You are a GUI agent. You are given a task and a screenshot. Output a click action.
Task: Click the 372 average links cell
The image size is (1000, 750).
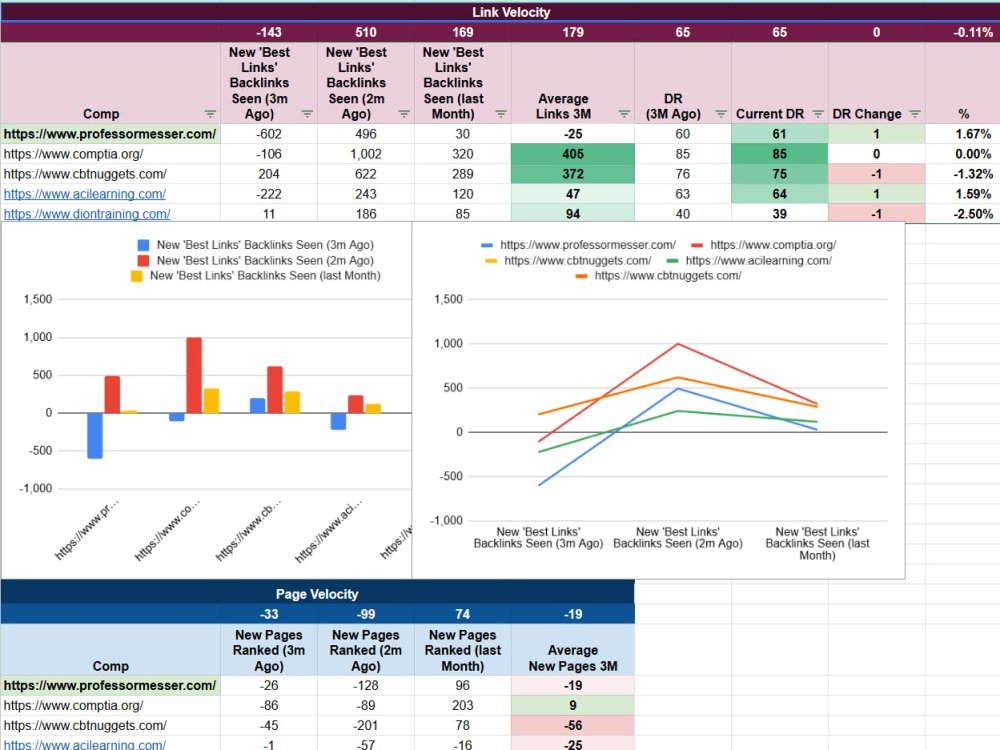click(x=573, y=173)
